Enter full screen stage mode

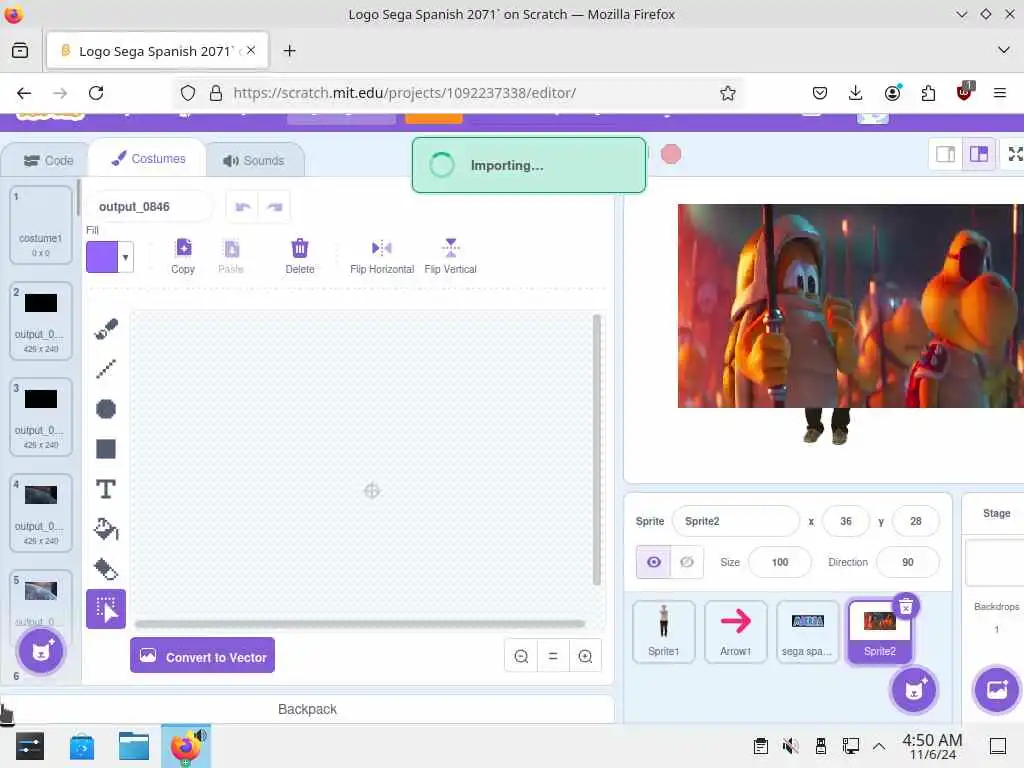1015,154
